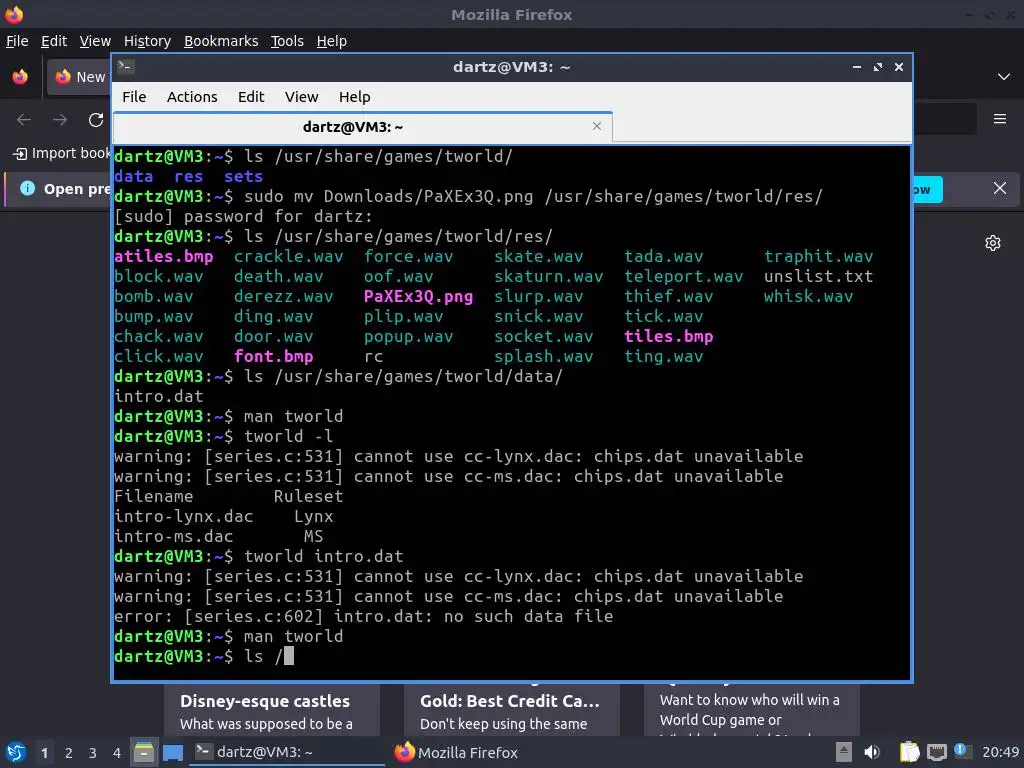
Task: Minimize the terminal window
Action: pyautogui.click(x=857, y=67)
